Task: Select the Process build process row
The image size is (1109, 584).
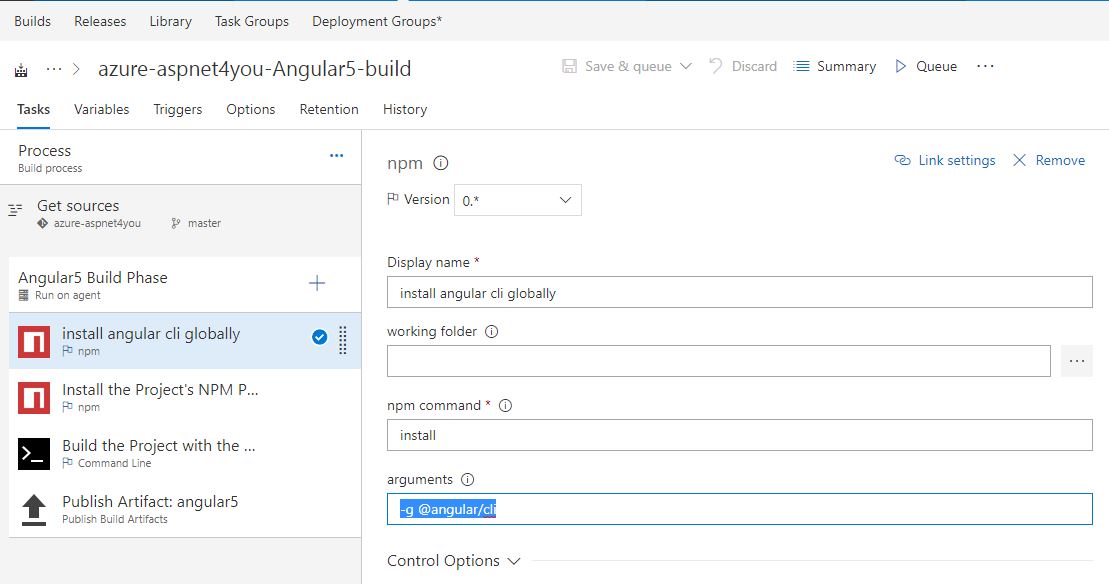Action: click(x=180, y=158)
